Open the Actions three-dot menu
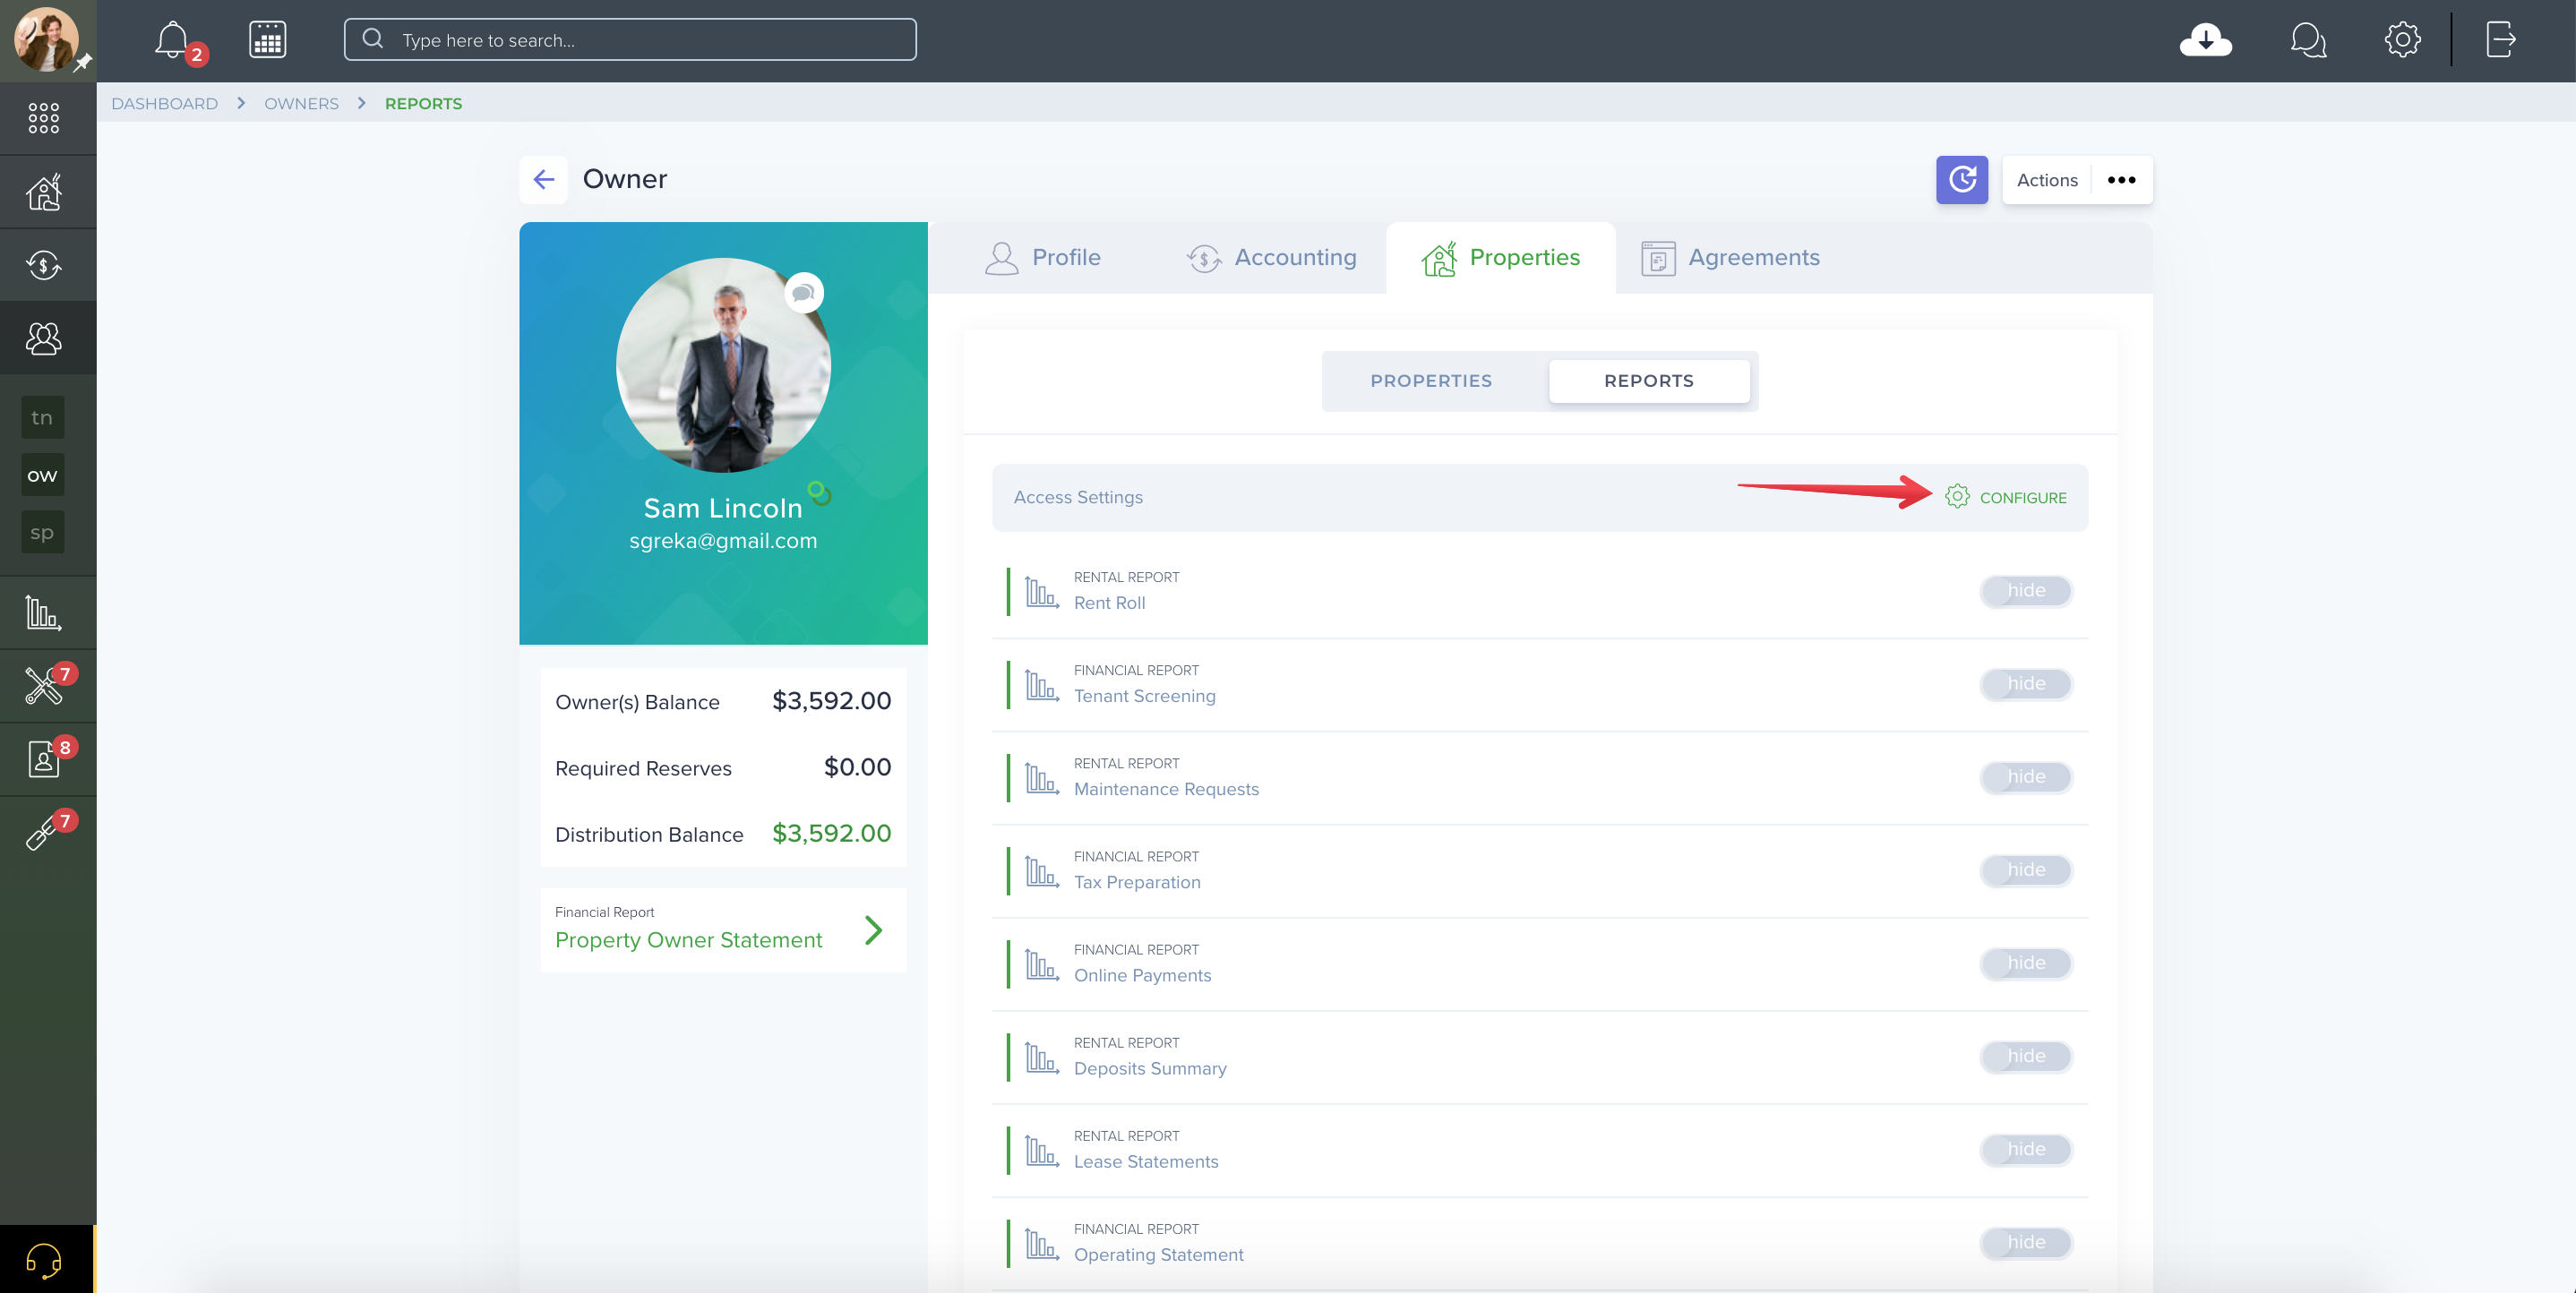The width and height of the screenshot is (2576, 1293). click(2121, 180)
